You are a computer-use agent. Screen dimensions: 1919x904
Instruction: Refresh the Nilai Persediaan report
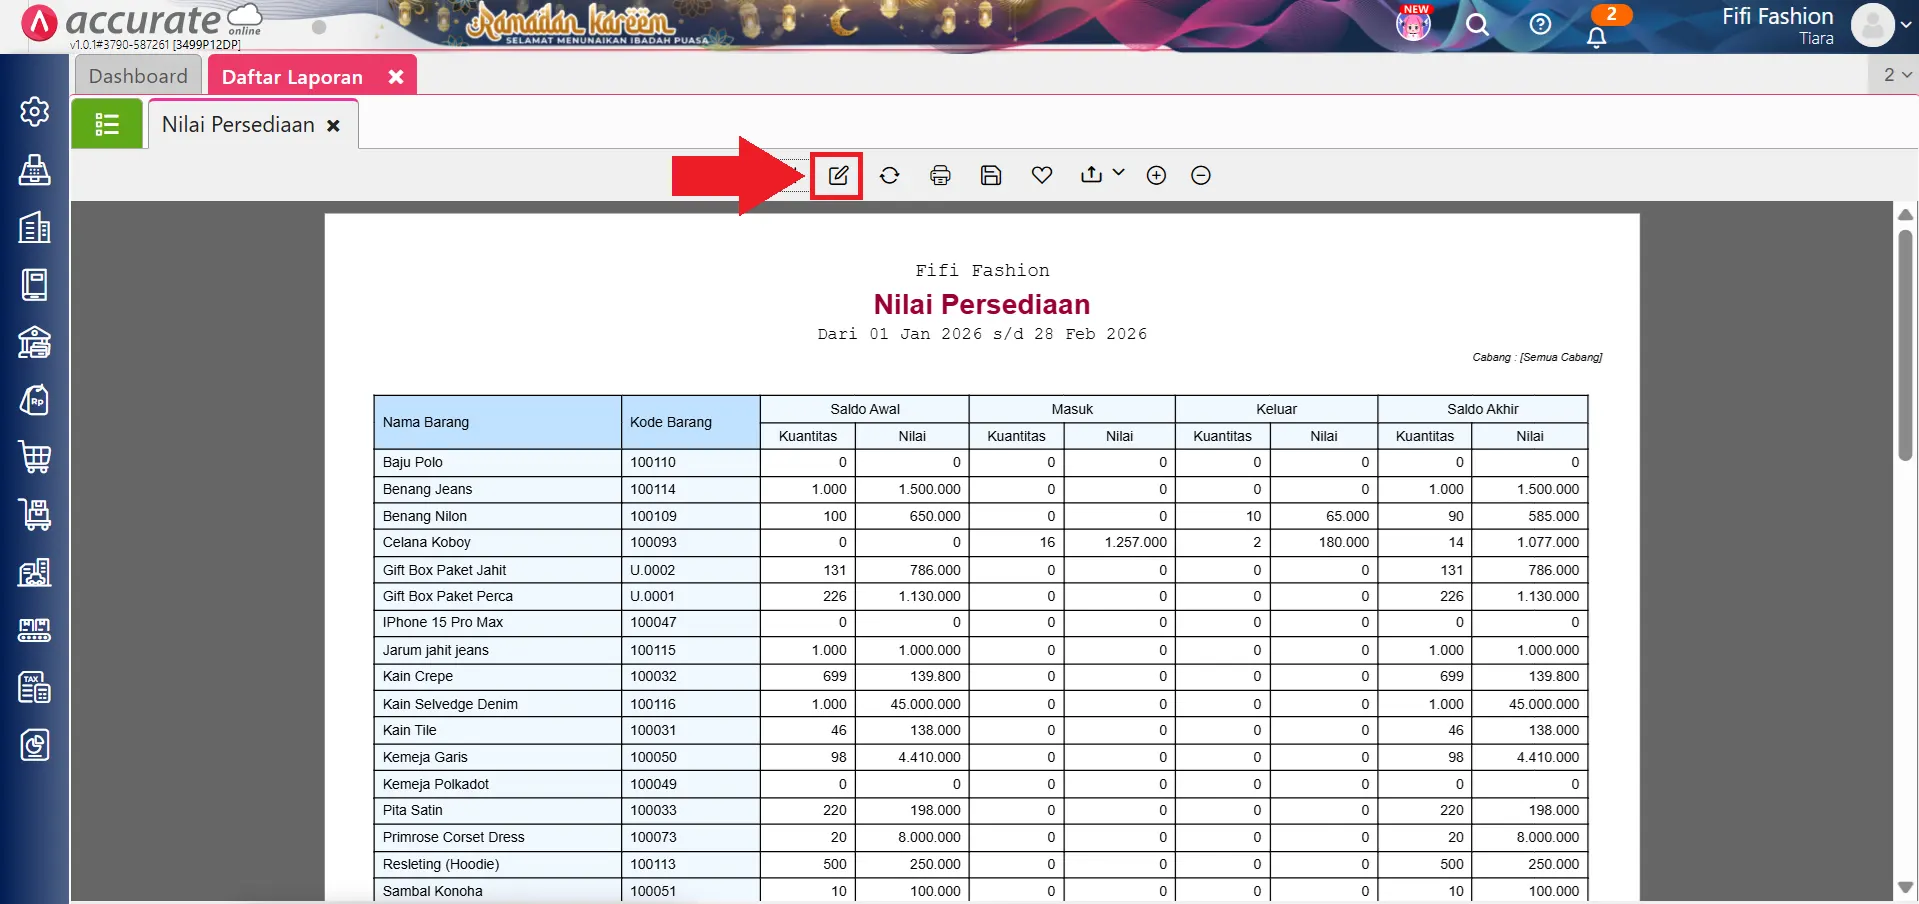point(890,175)
